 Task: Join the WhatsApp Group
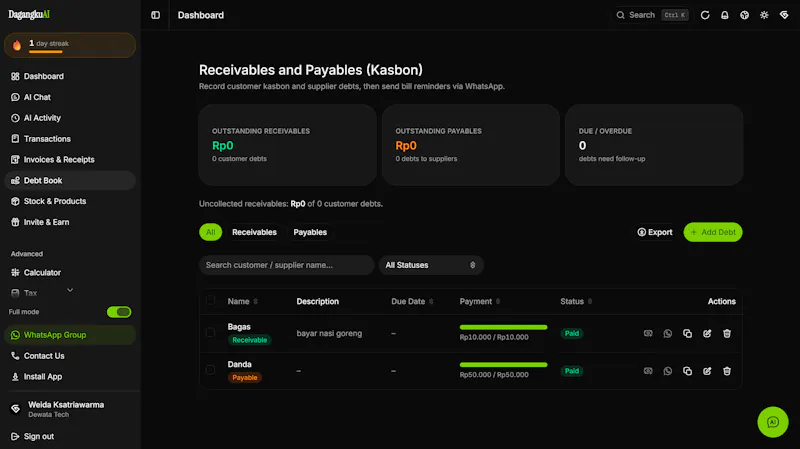[x=70, y=335]
